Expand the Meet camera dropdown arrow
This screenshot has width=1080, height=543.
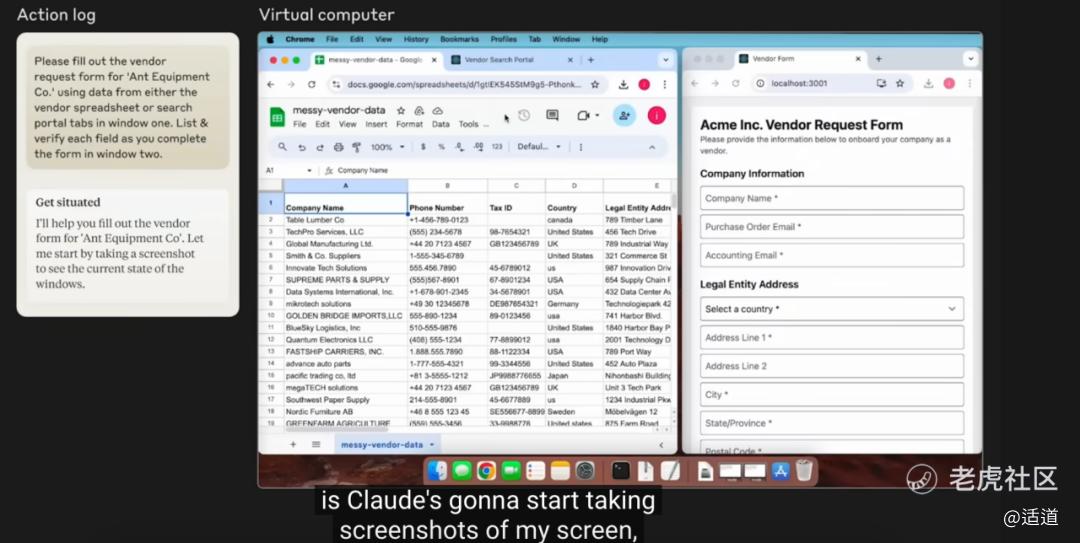coord(597,116)
